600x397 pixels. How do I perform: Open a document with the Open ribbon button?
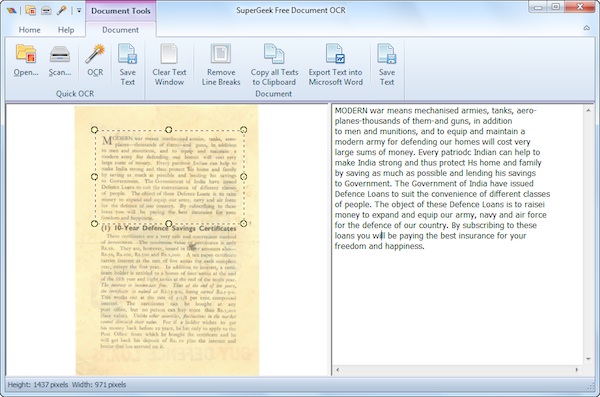[x=26, y=60]
